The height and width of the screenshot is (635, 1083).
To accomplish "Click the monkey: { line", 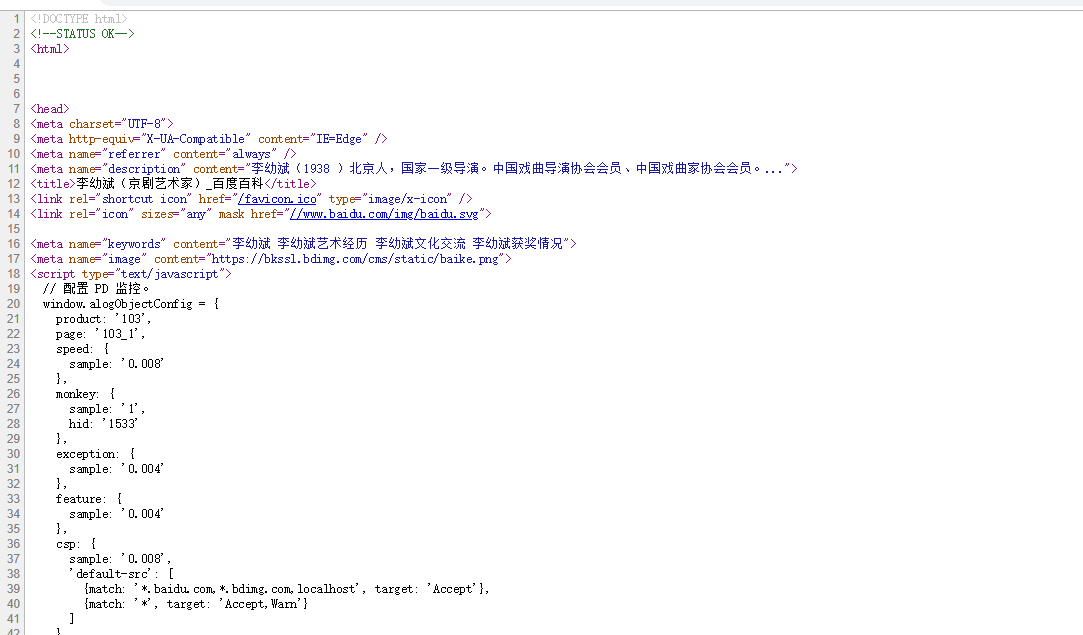I will click(86, 394).
